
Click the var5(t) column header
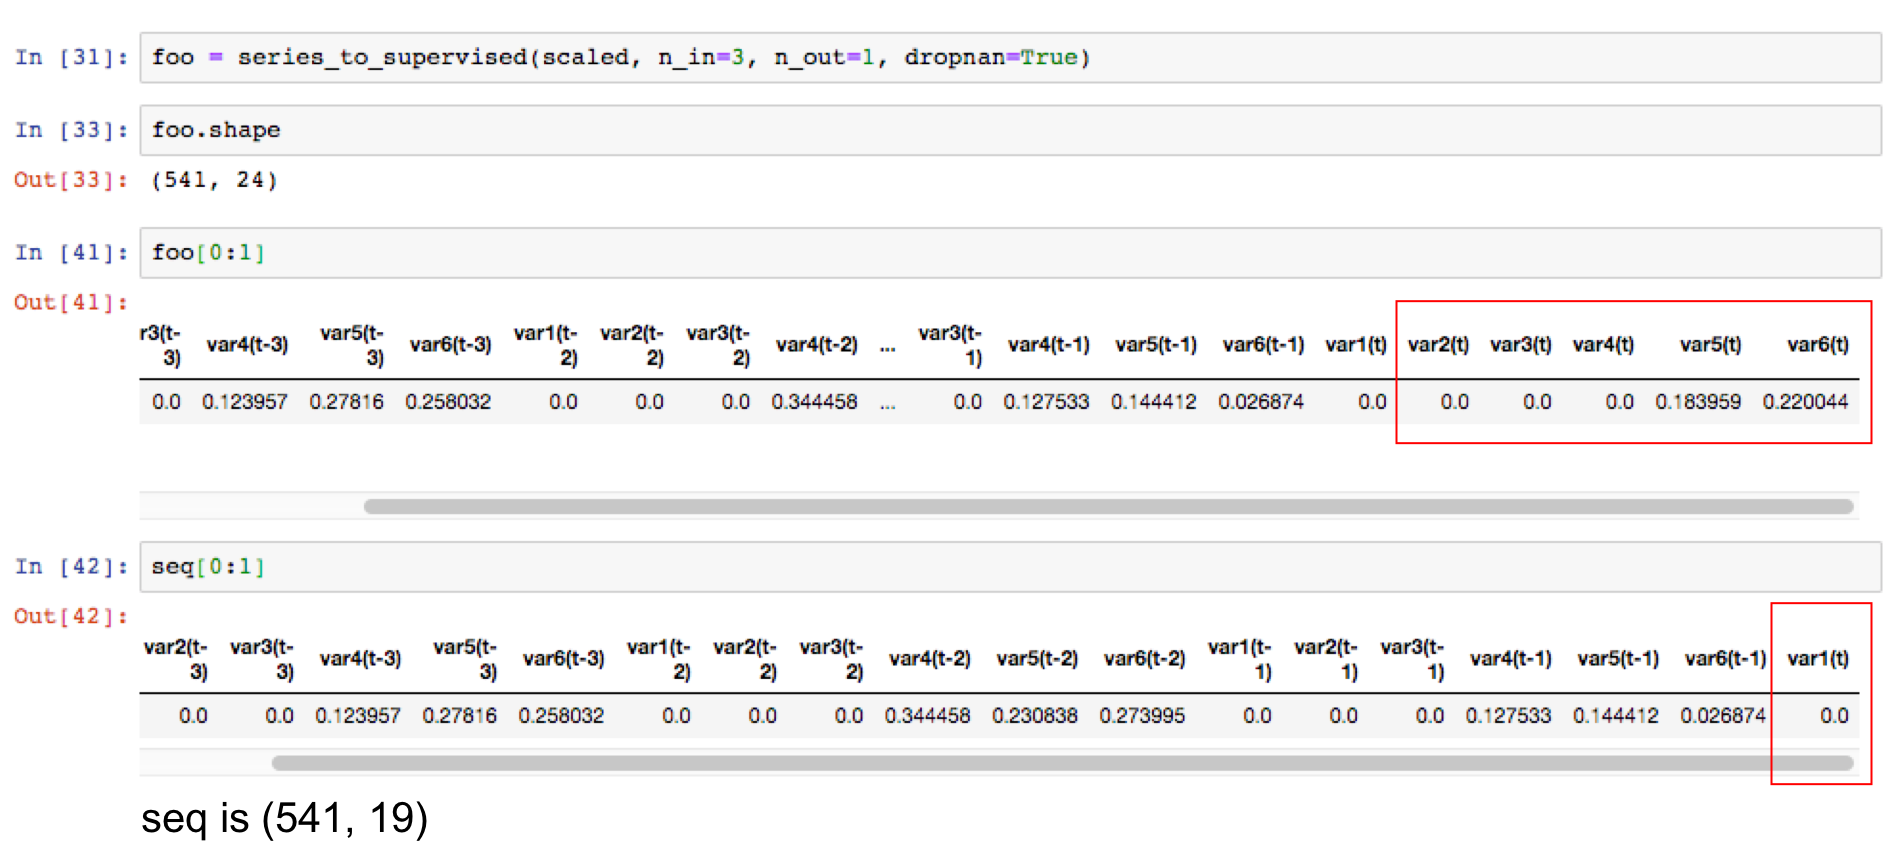click(1710, 345)
